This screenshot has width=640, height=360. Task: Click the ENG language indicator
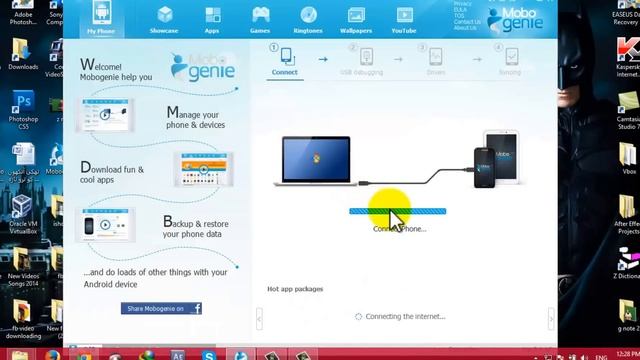pyautogui.click(x=601, y=357)
